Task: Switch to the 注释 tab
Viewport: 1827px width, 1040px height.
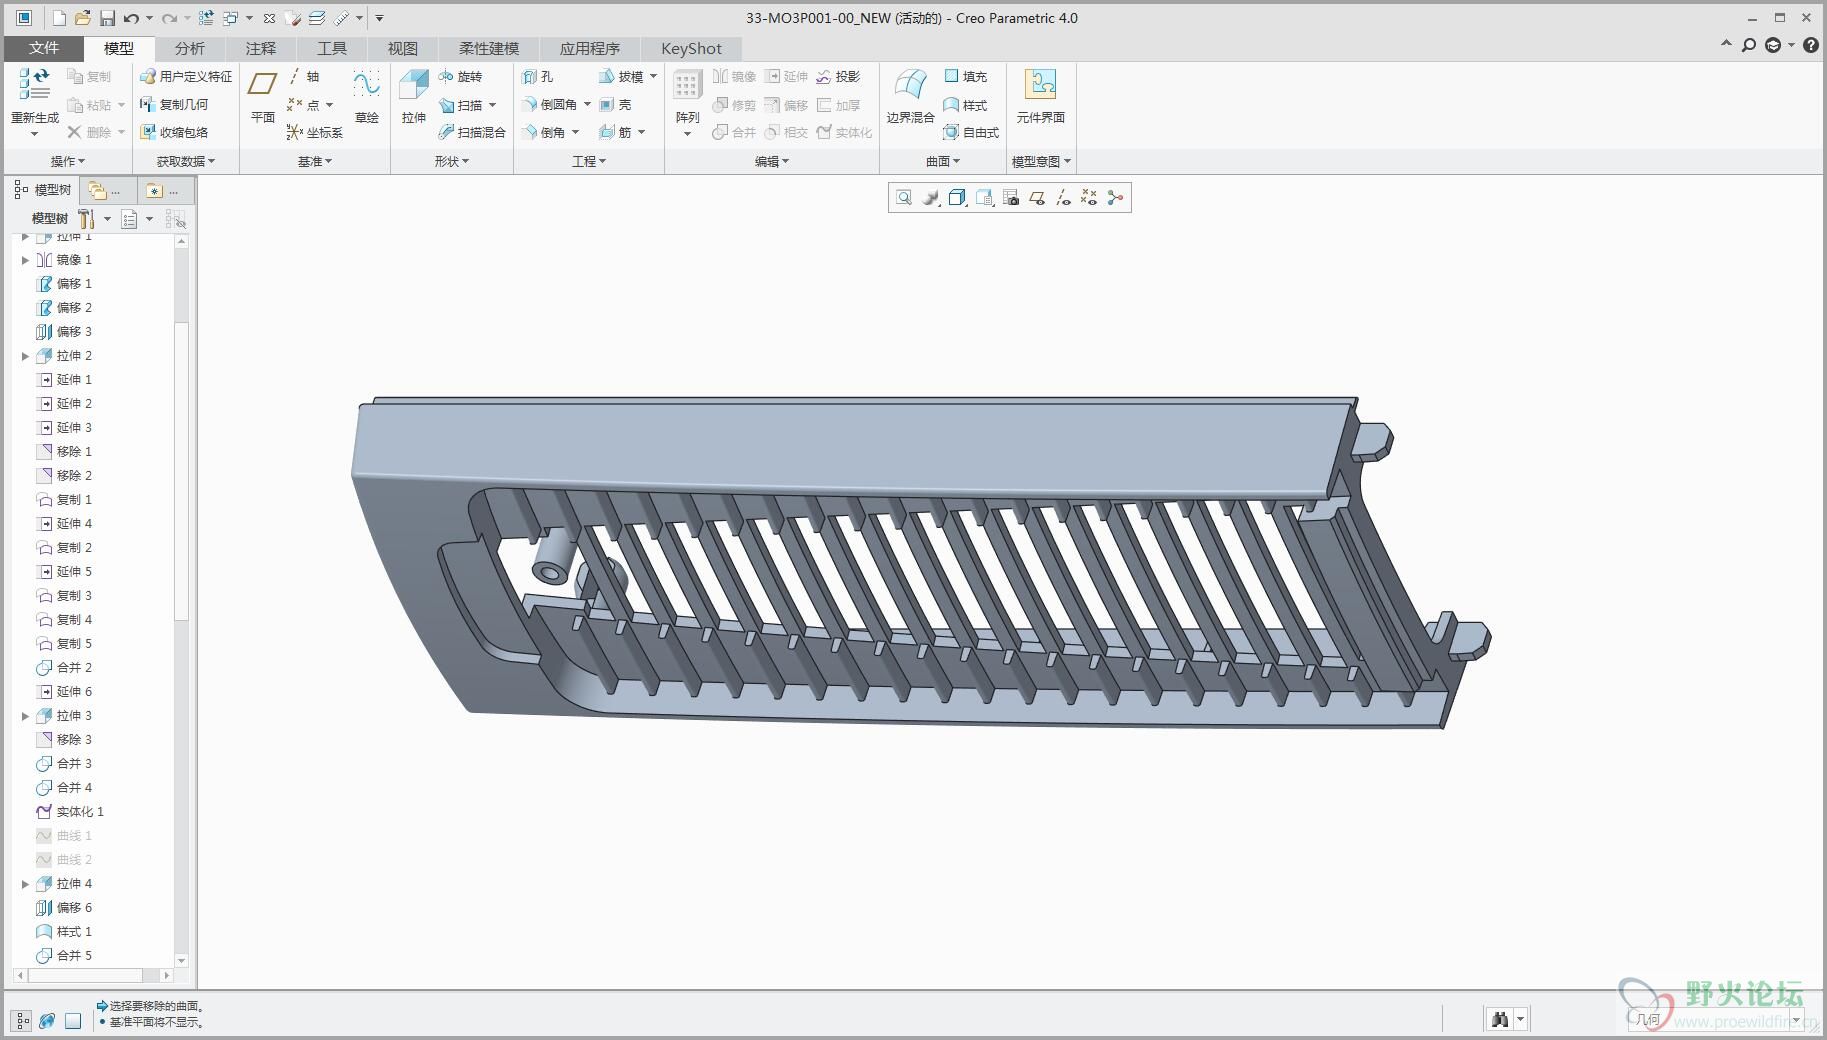Action: point(260,48)
